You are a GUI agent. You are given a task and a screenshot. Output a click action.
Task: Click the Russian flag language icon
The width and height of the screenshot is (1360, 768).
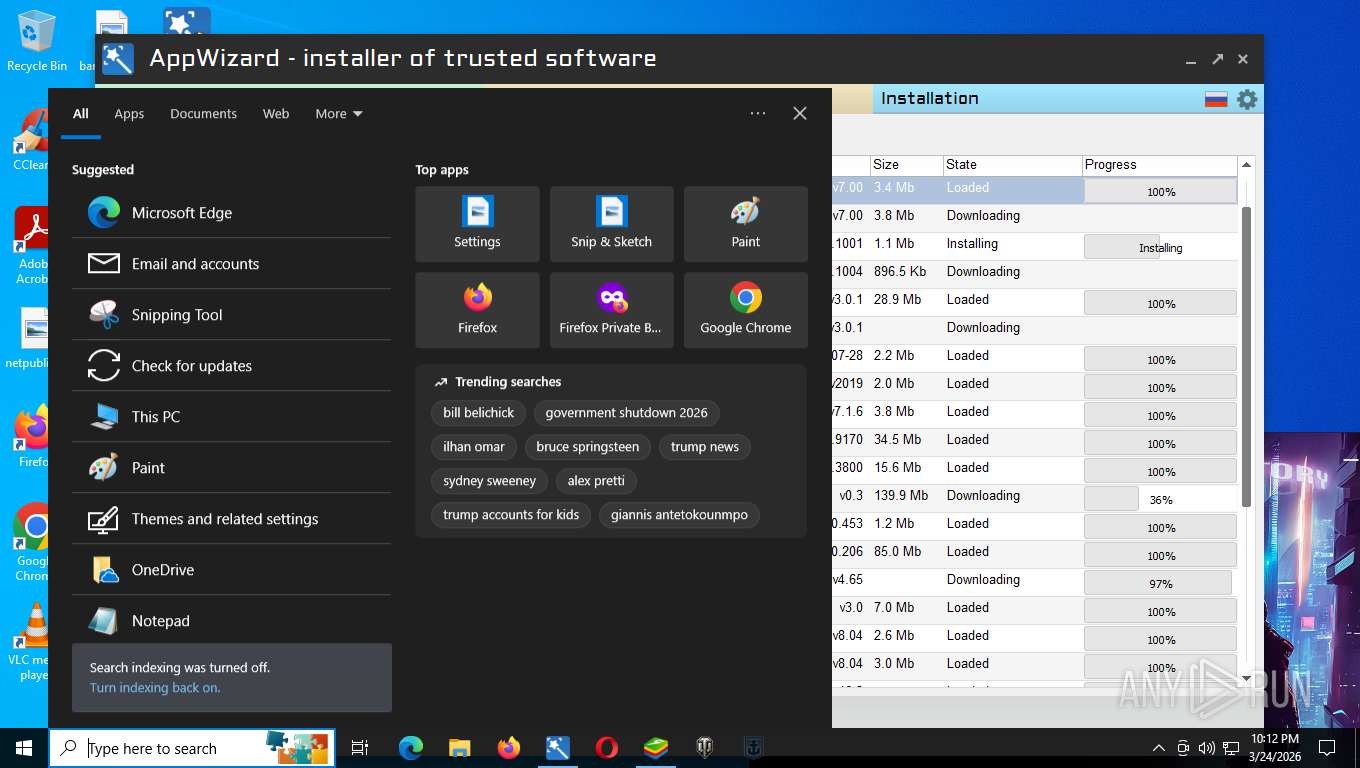[x=1216, y=99]
